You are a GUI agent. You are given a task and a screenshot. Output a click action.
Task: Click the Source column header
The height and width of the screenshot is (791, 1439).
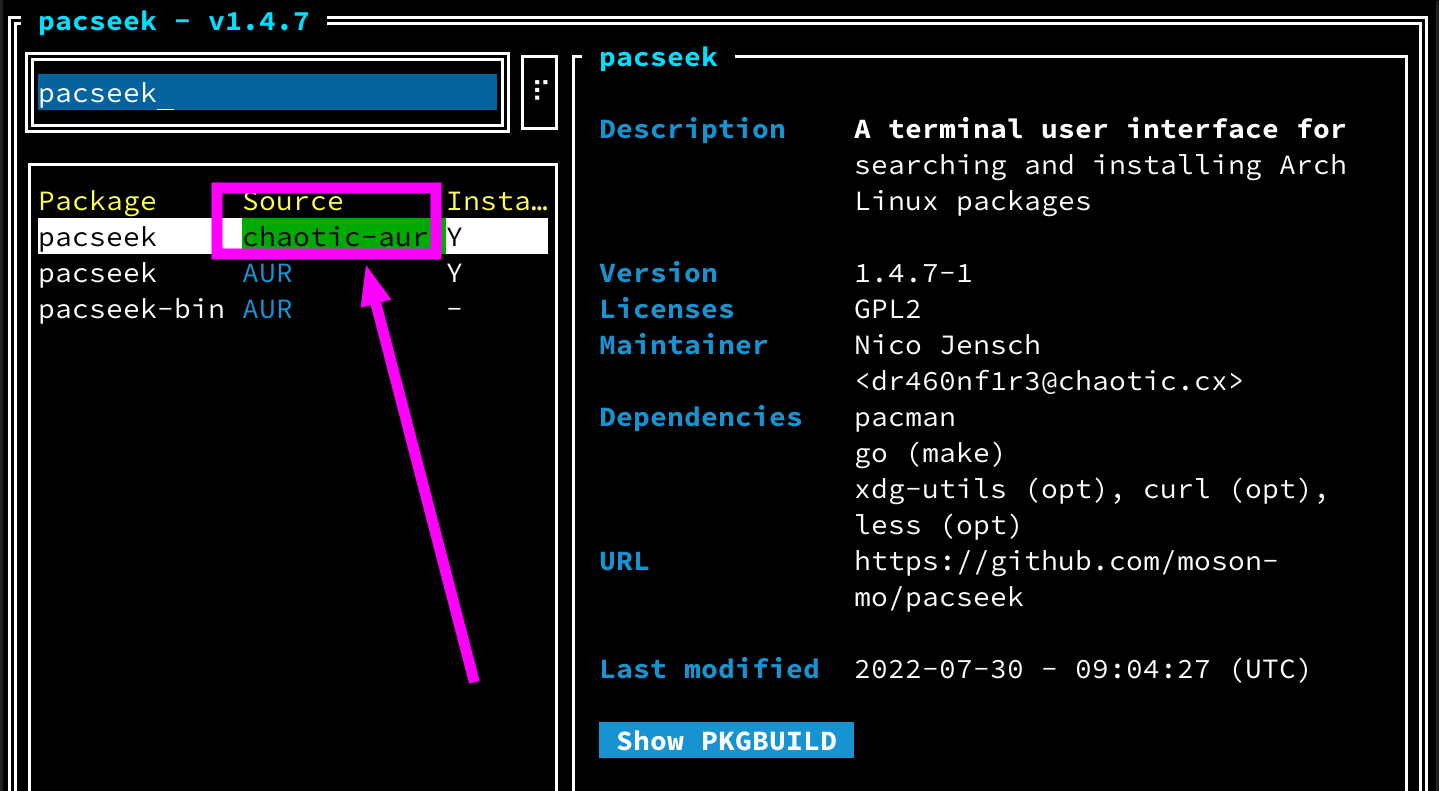293,201
